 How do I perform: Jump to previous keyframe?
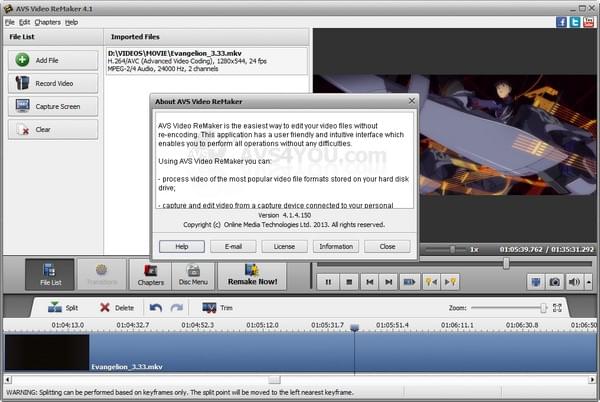(431, 282)
